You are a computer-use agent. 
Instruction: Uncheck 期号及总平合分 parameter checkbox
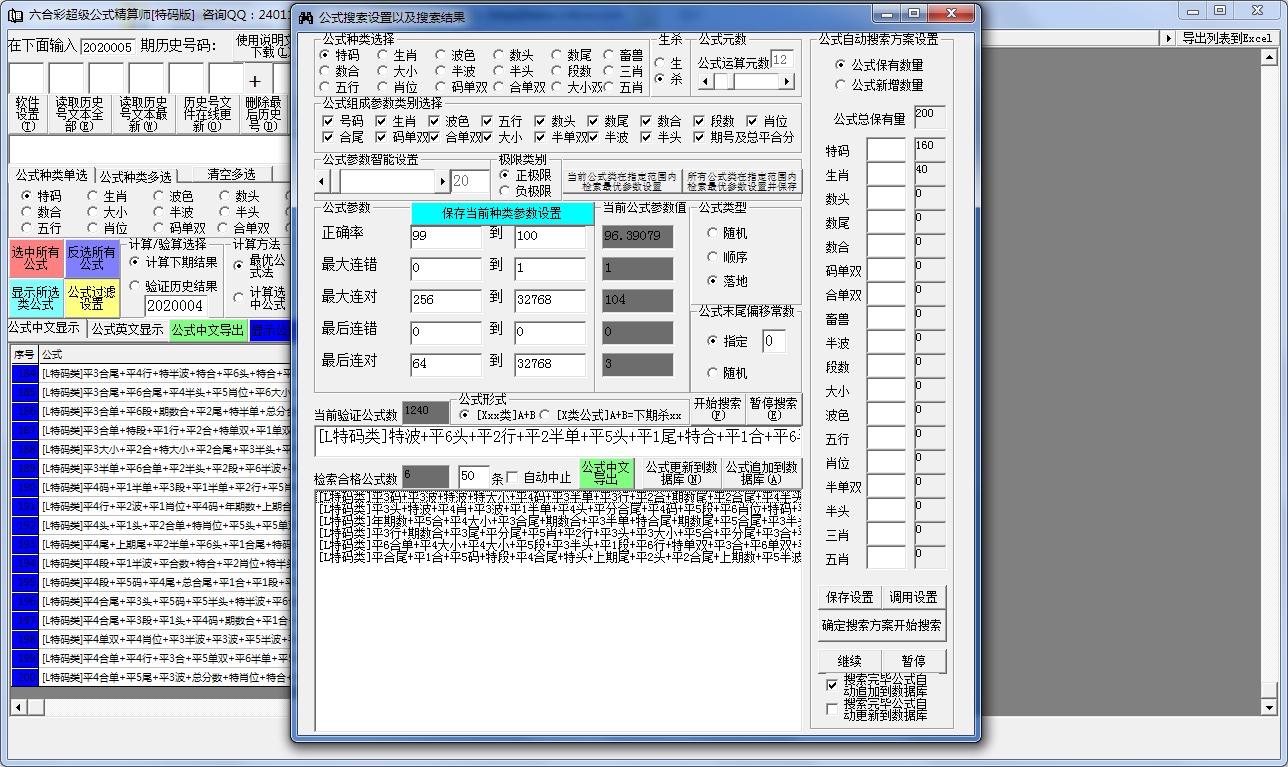700,137
